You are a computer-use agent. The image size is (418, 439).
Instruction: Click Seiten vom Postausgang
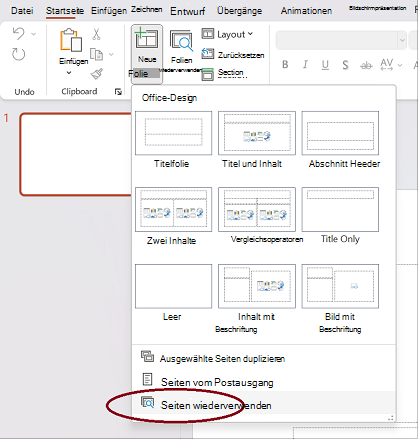point(263,382)
